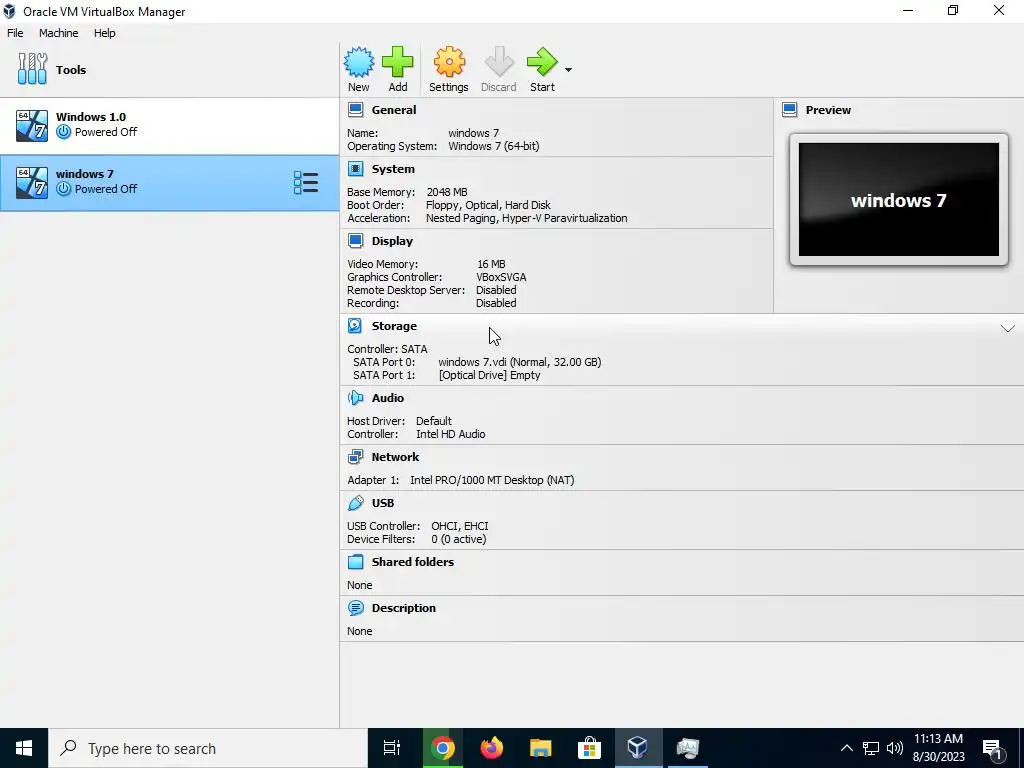The width and height of the screenshot is (1024, 768).
Task: Click the System section header link
Action: [393, 169]
